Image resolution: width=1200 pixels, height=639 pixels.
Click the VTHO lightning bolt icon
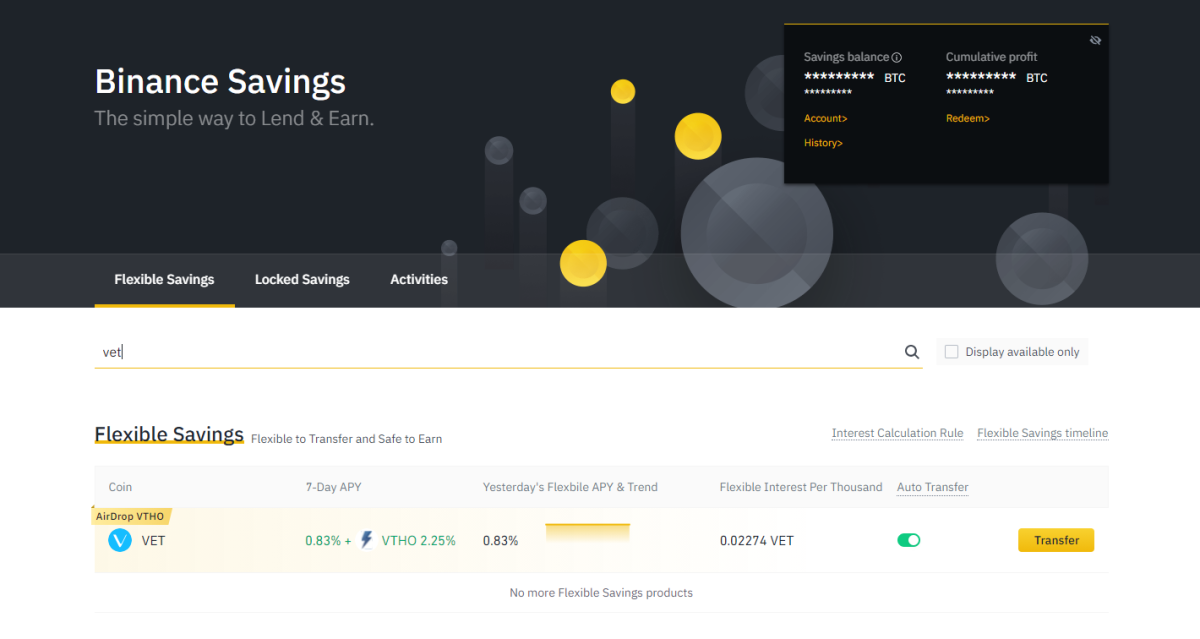pyautogui.click(x=367, y=540)
